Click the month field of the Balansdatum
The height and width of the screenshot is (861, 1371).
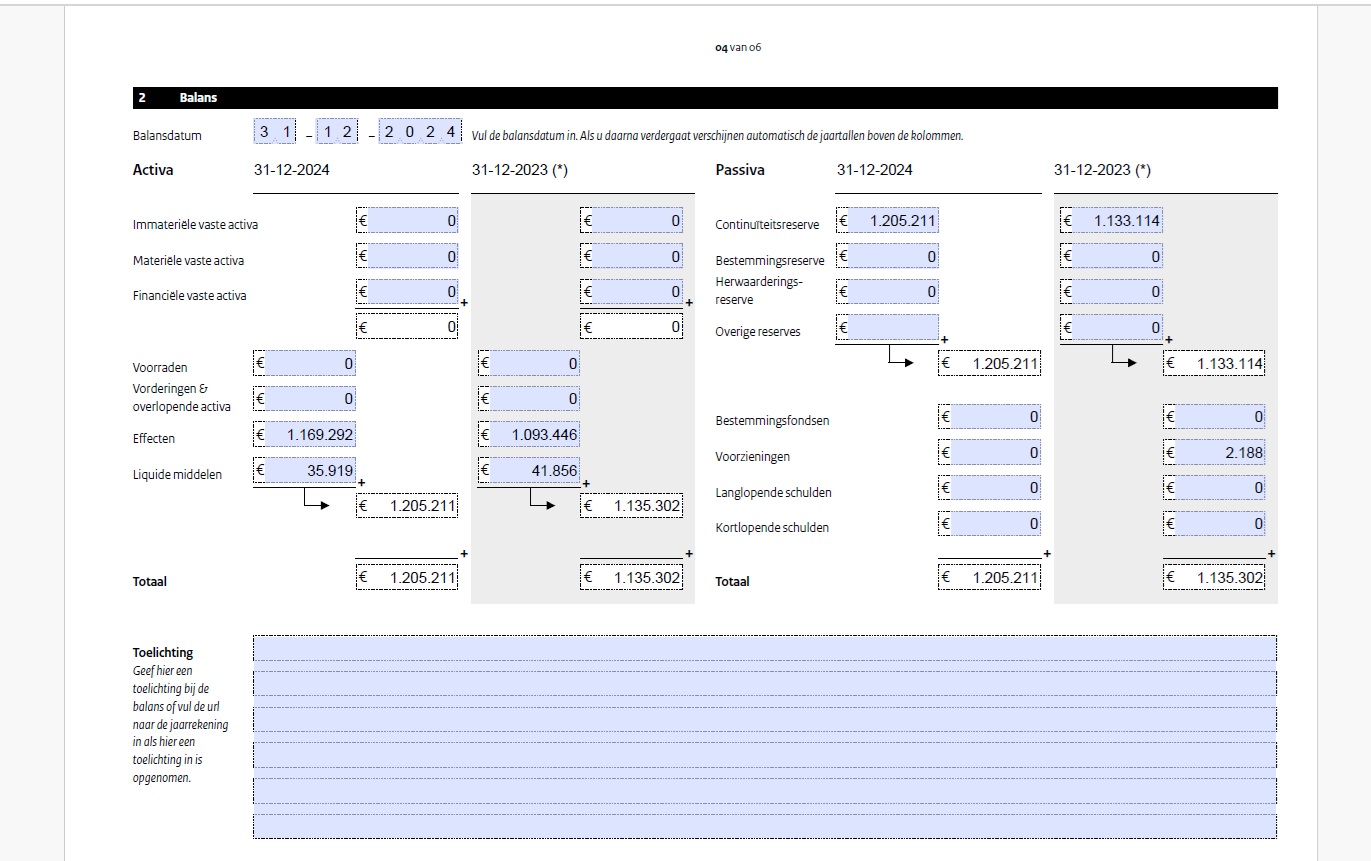click(337, 133)
